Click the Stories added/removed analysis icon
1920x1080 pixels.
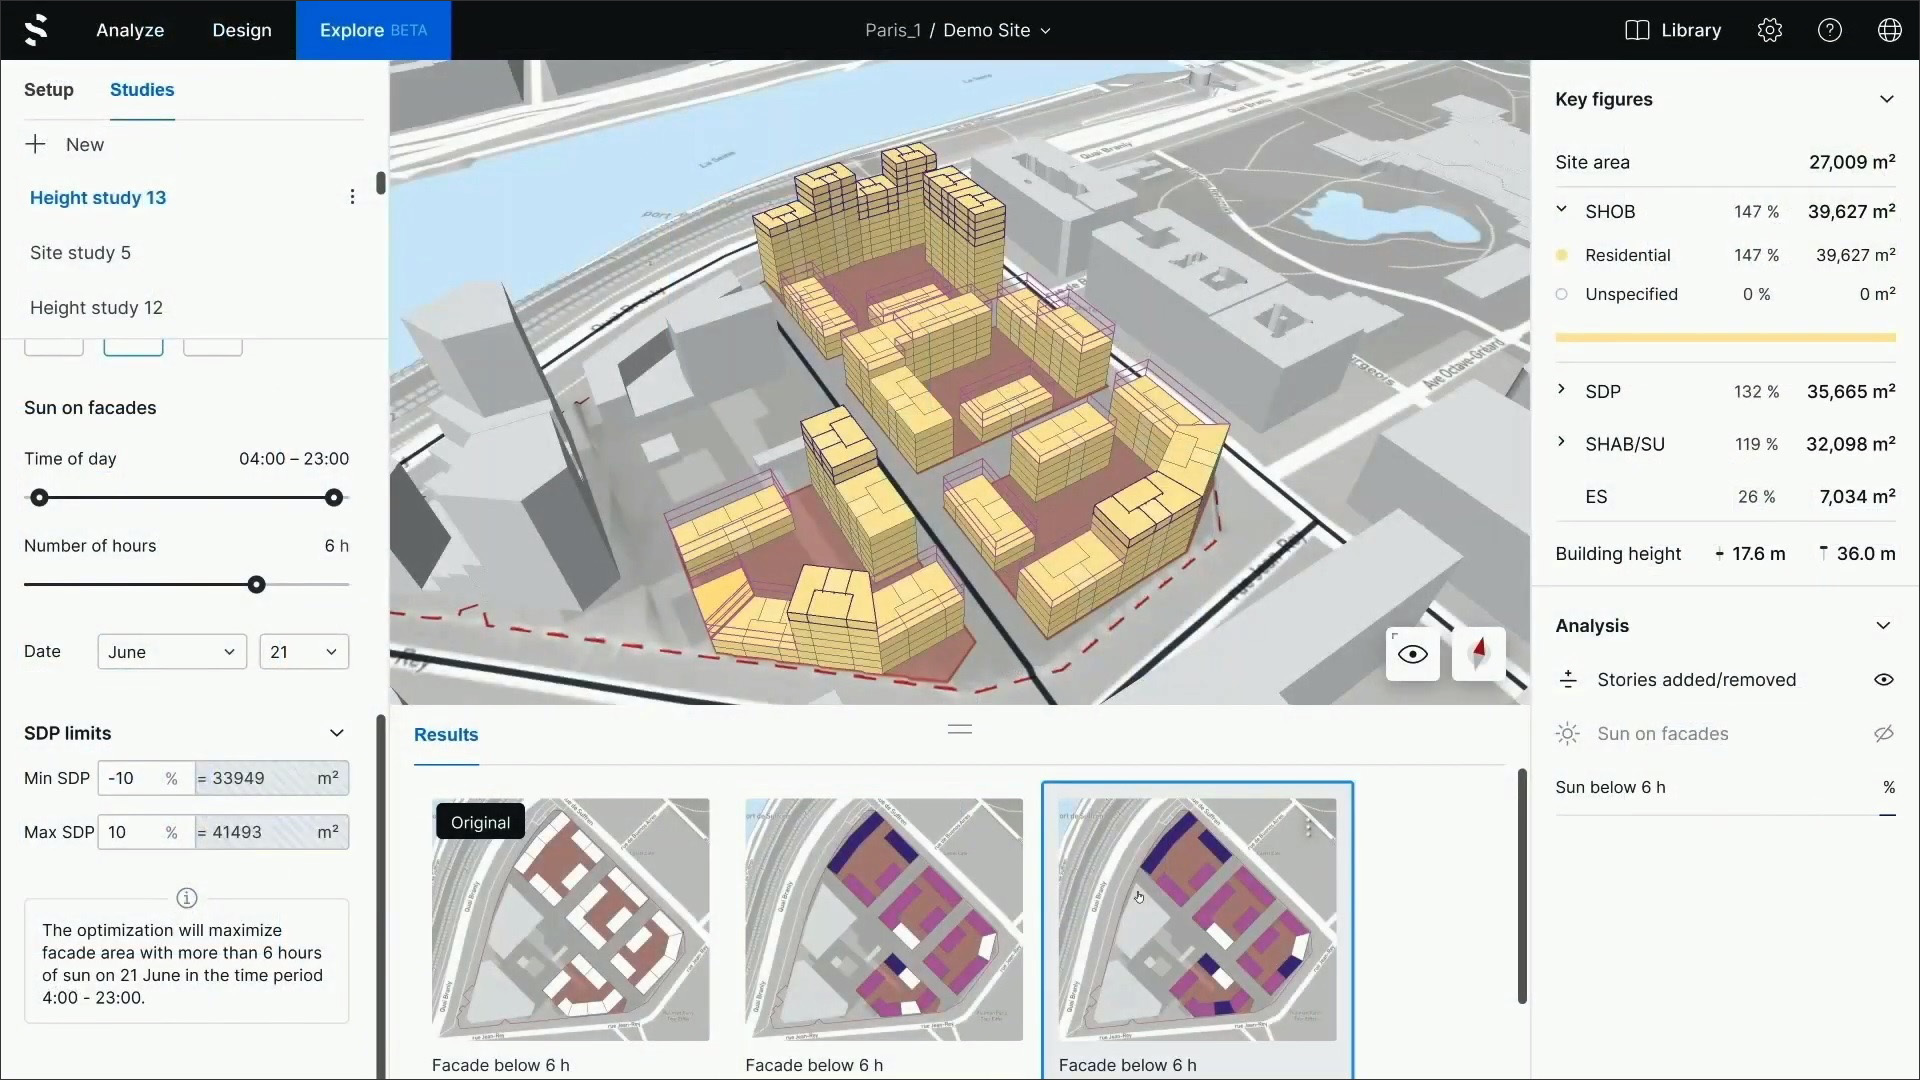pos(1568,680)
